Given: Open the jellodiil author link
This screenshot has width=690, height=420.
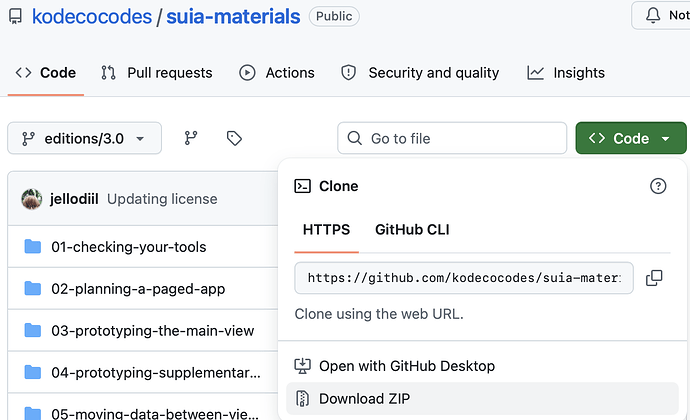Looking at the screenshot, I should pyautogui.click(x=74, y=199).
